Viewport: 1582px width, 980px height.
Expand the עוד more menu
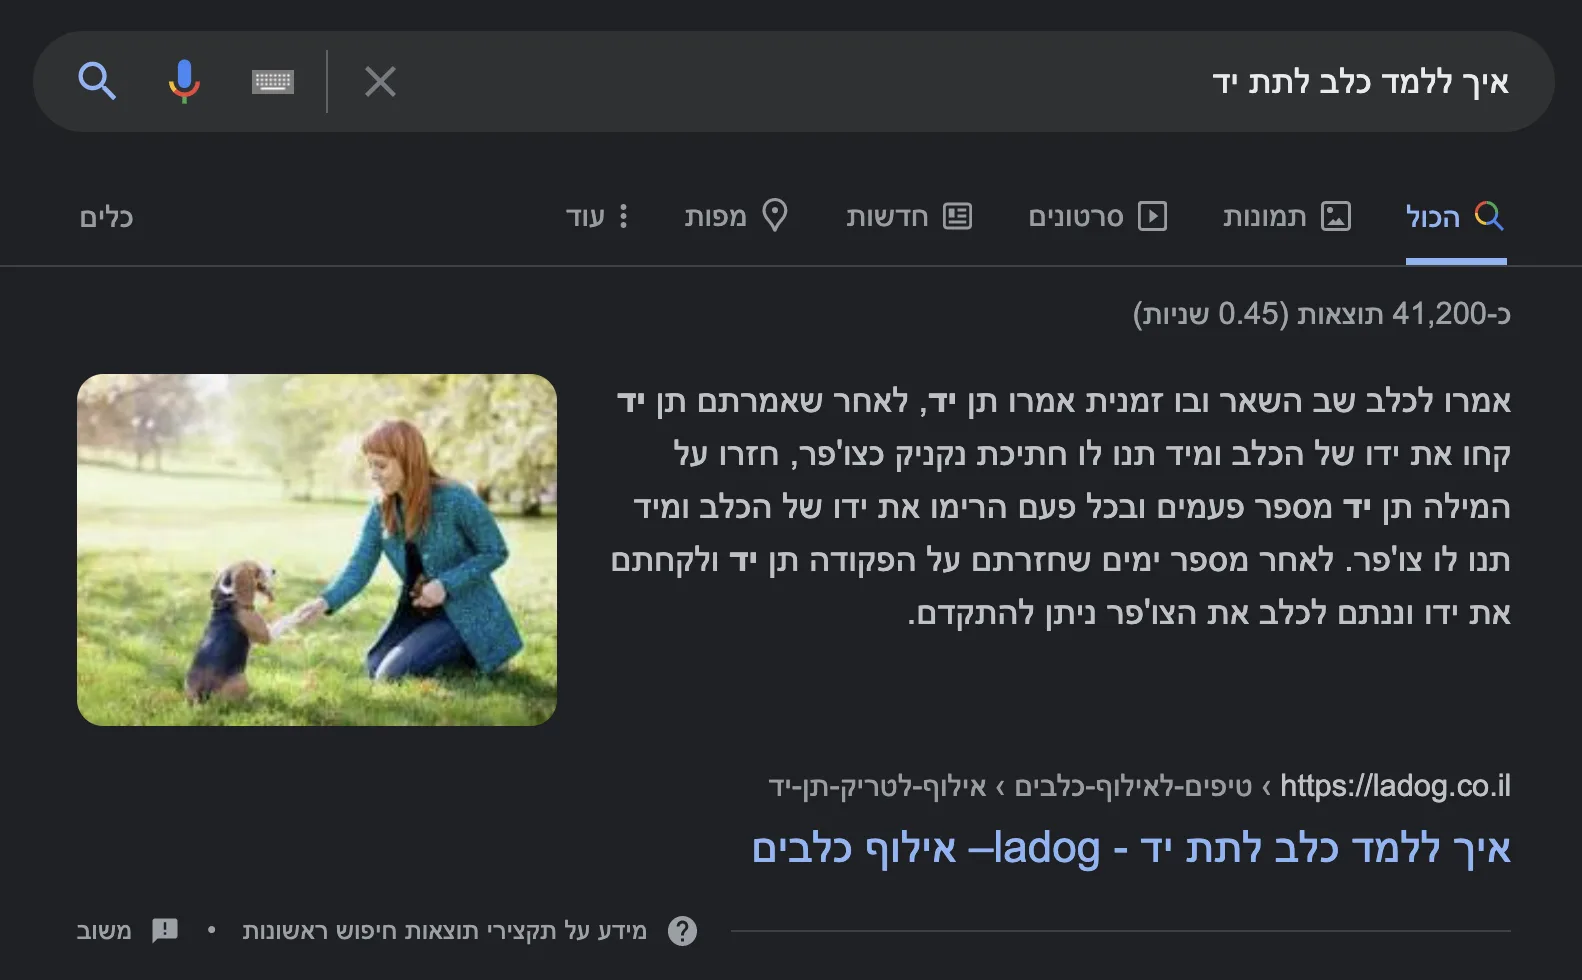coord(597,216)
